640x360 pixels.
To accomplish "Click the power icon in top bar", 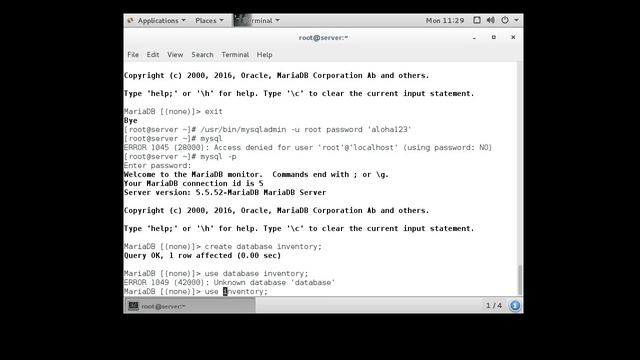I will [x=505, y=20].
